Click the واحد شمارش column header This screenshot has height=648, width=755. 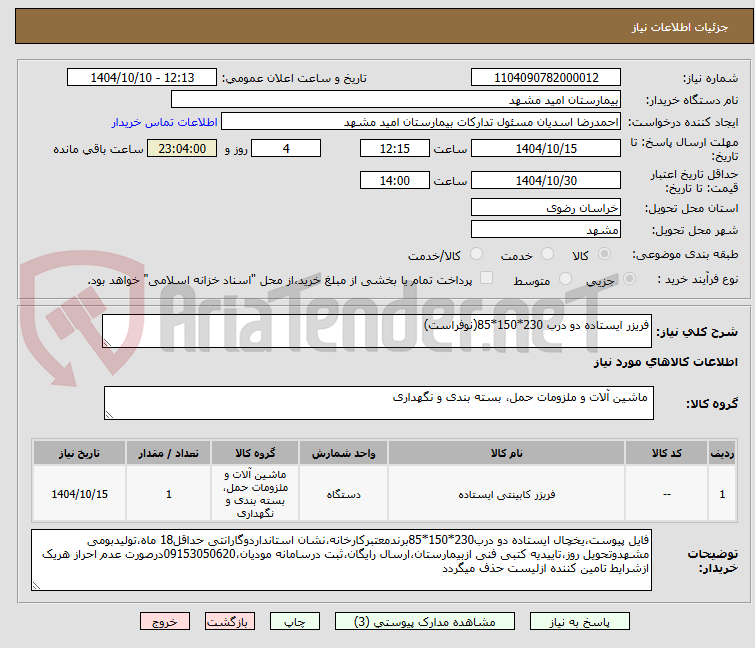(x=343, y=453)
